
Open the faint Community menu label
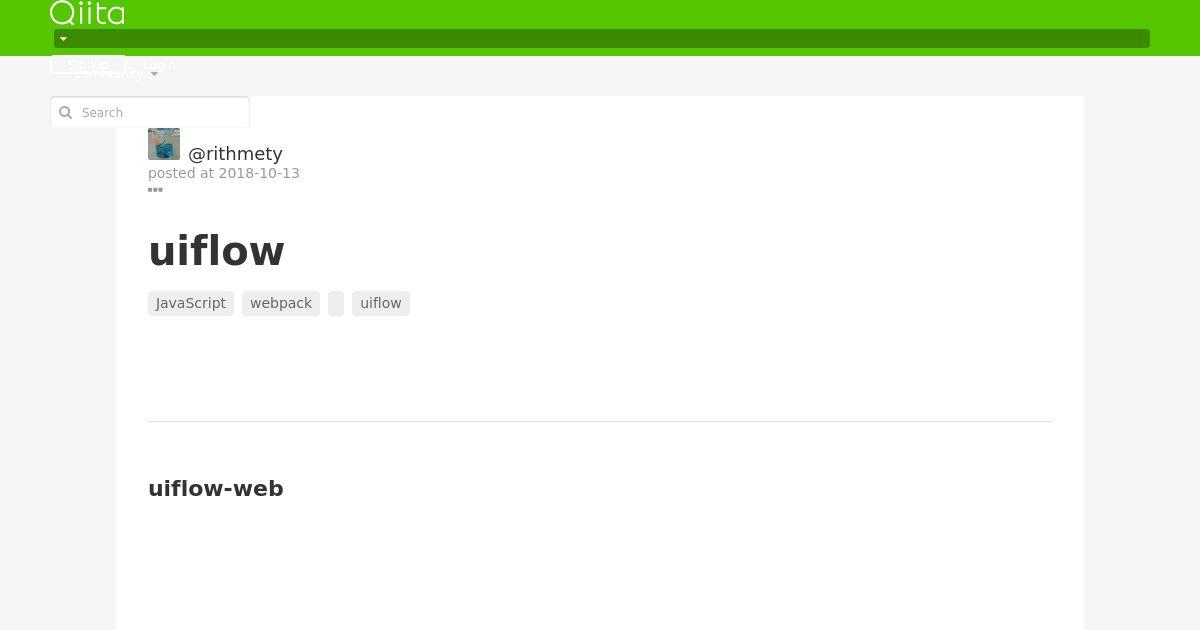click(108, 74)
